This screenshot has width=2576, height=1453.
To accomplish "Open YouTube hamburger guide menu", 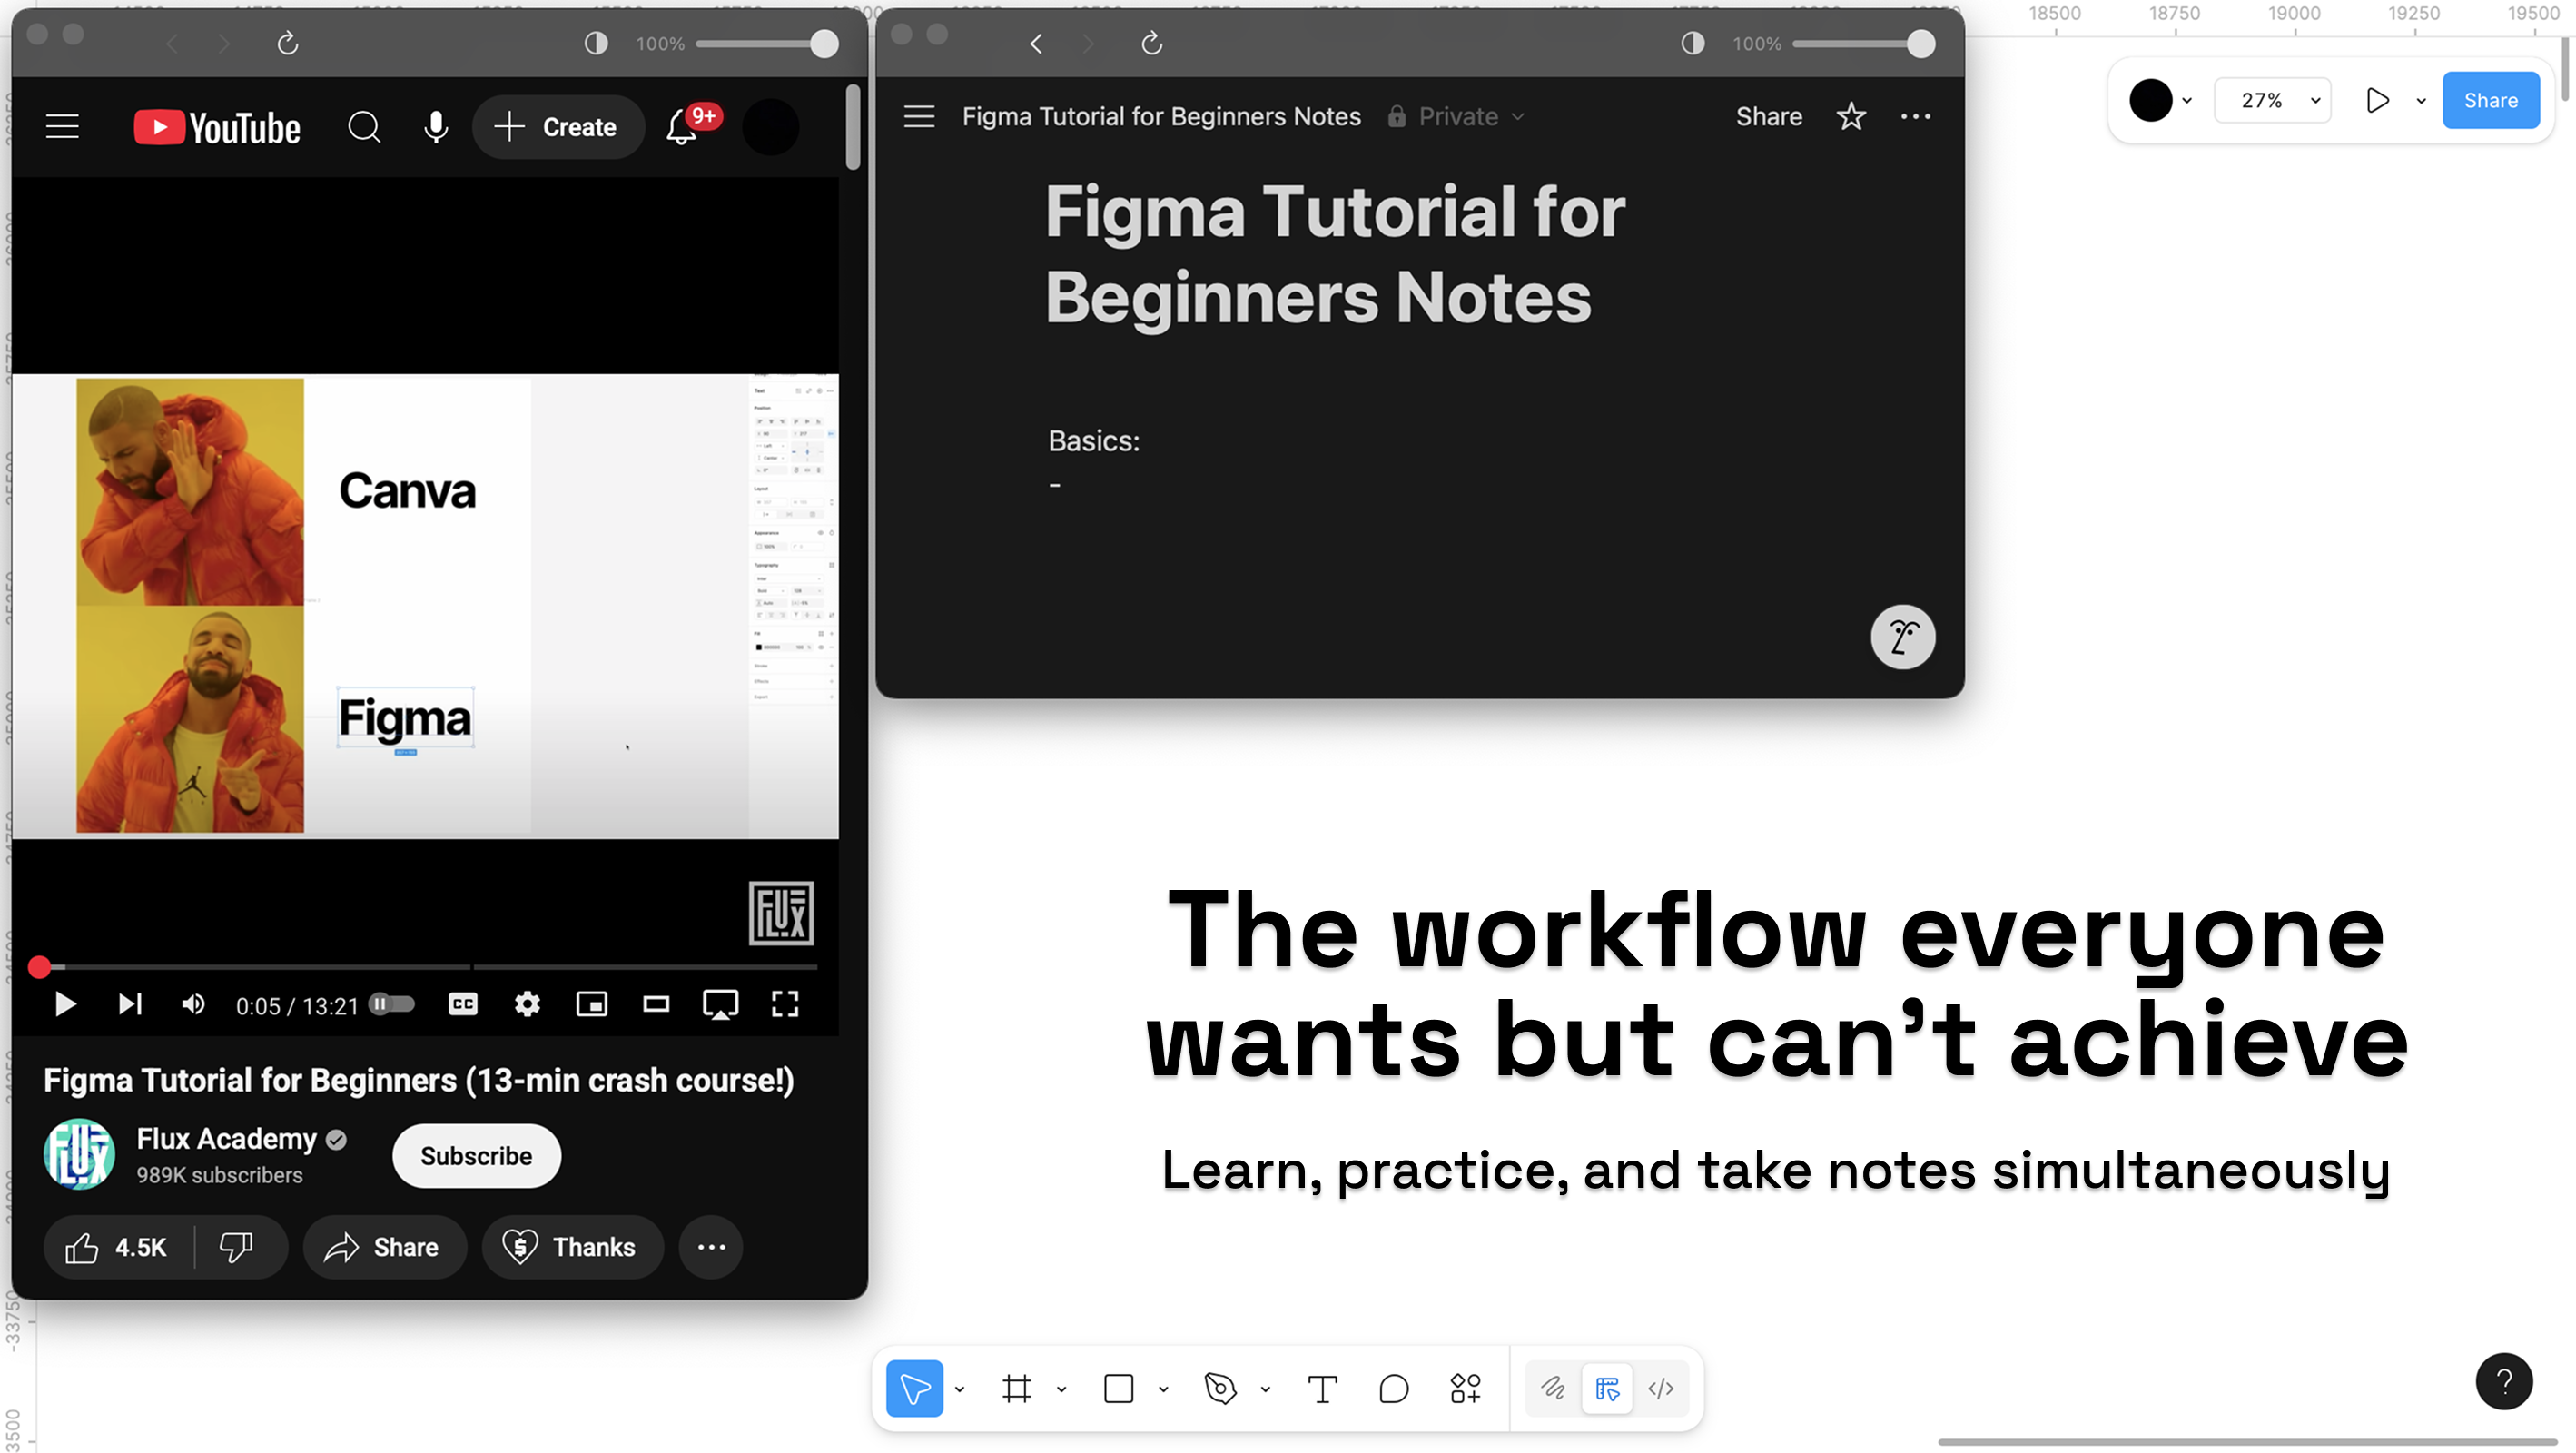I will (62, 127).
